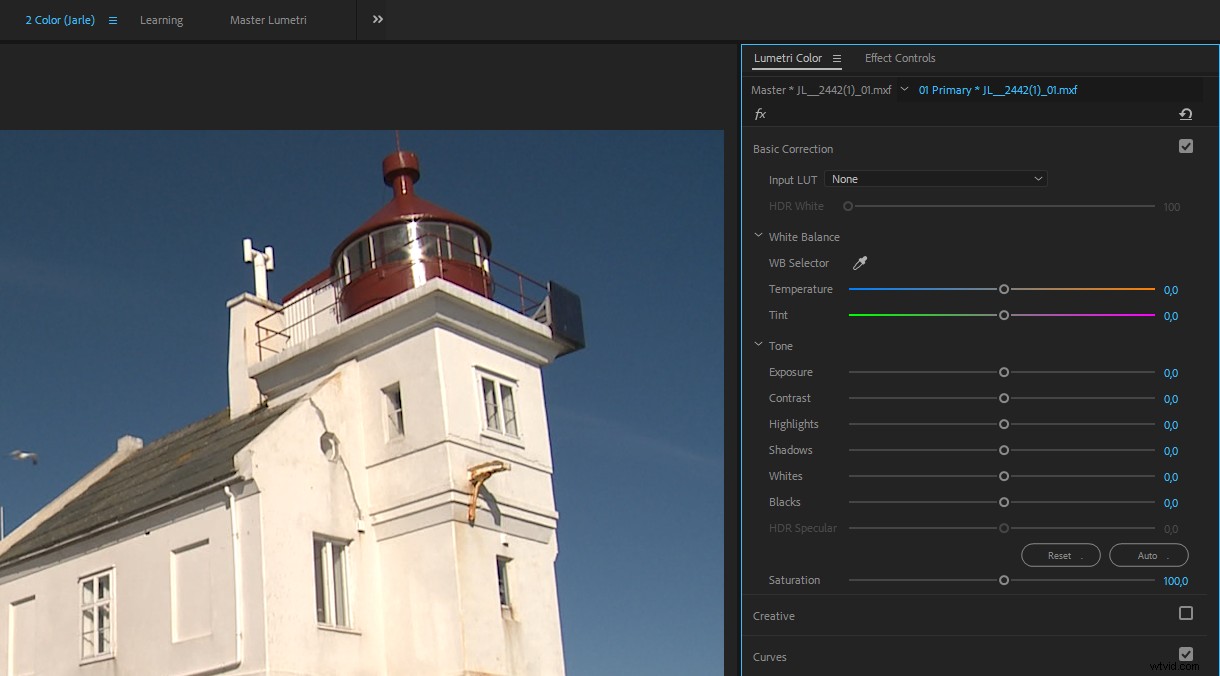Screen dimensions: 1220x676
Task: Click the Saturation slider handle
Action: click(x=1004, y=579)
